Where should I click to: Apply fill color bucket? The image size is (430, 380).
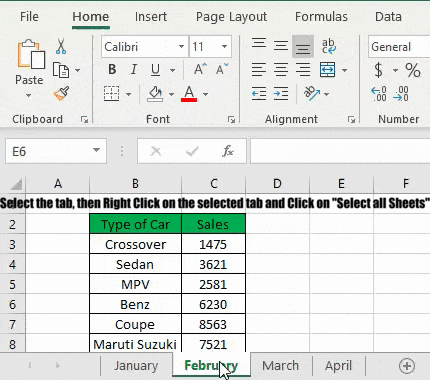point(155,94)
